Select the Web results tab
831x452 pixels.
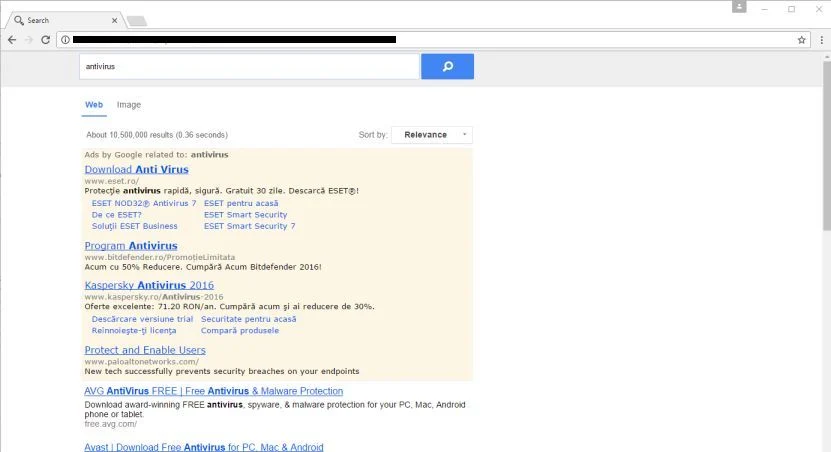(94, 104)
